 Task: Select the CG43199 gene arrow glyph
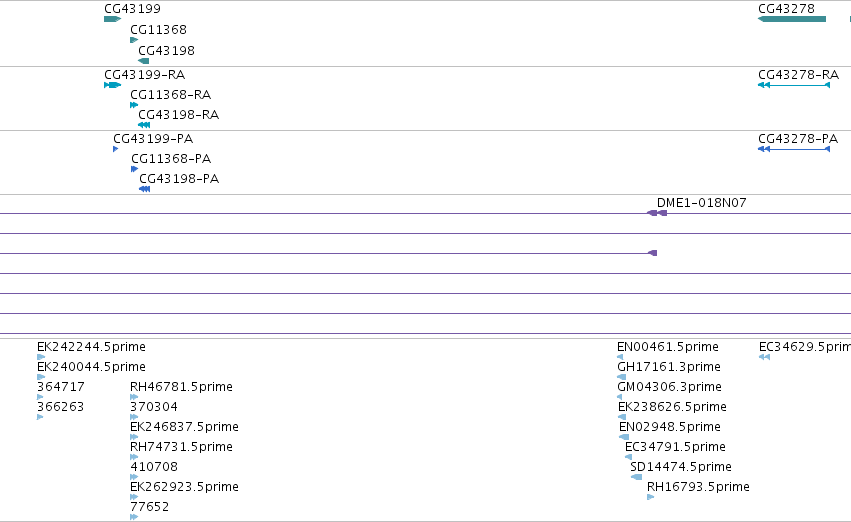click(x=112, y=19)
